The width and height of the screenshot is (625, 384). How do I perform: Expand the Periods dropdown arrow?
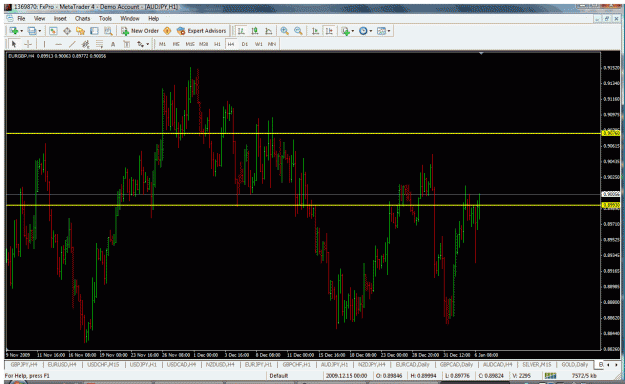click(x=371, y=31)
